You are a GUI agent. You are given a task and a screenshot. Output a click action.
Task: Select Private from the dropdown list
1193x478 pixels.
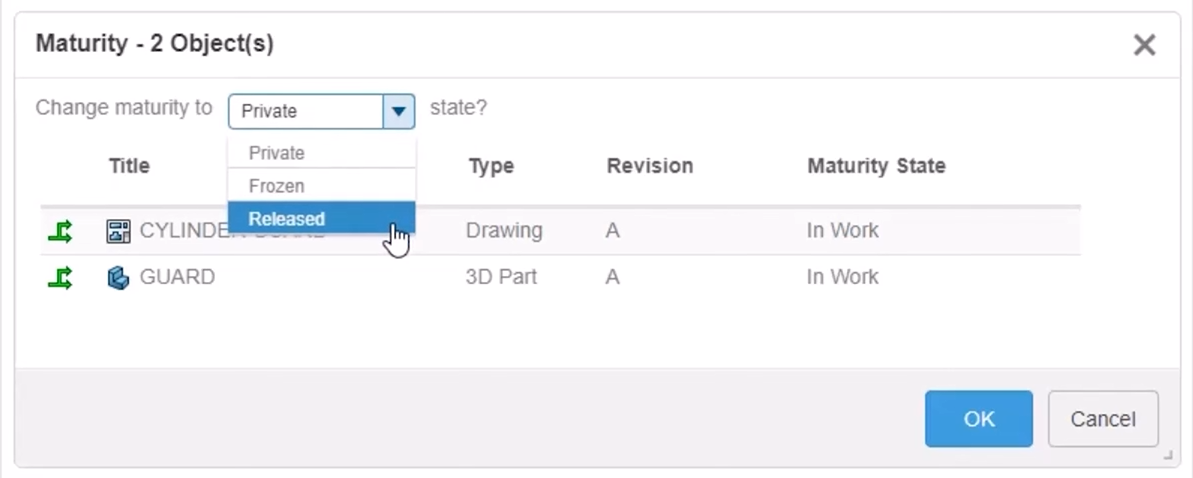pos(277,153)
